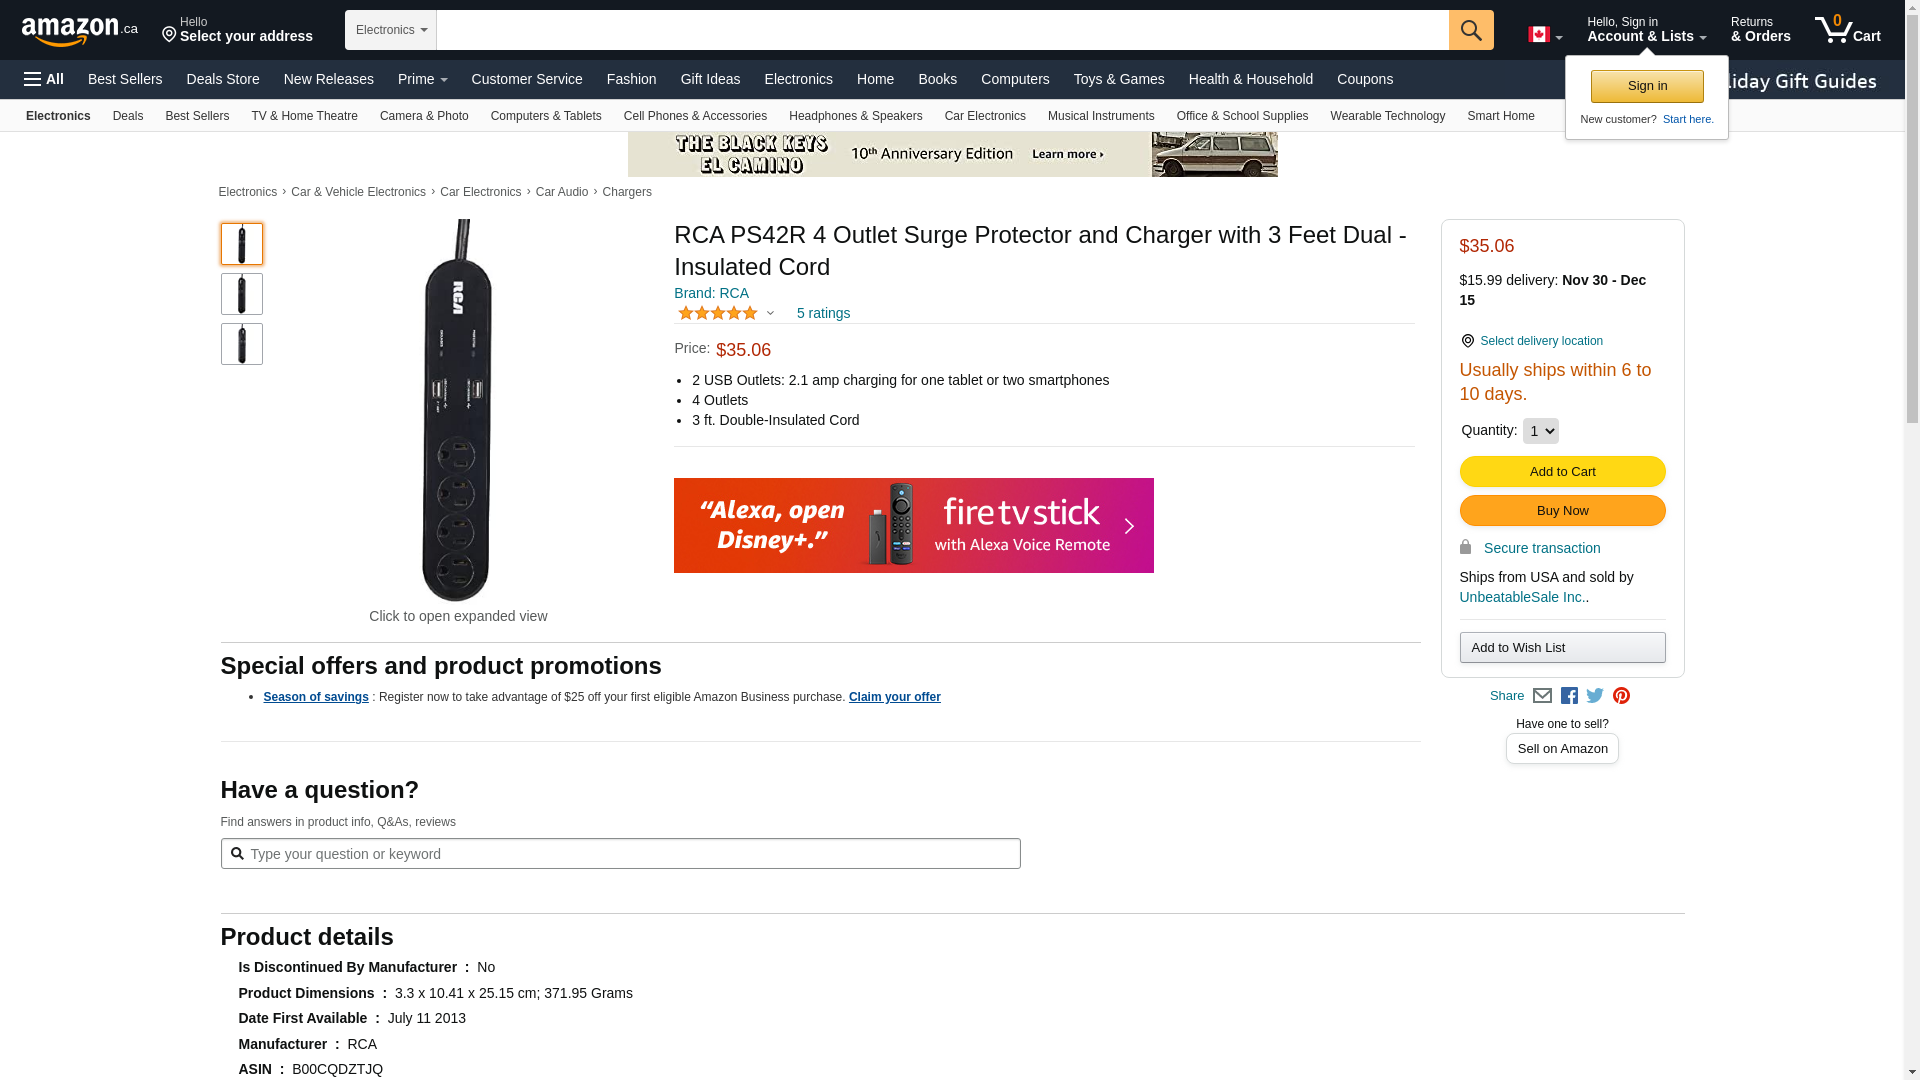Image resolution: width=1920 pixels, height=1080 pixels.
Task: Select the second product thumbnail
Action: coord(242,294)
